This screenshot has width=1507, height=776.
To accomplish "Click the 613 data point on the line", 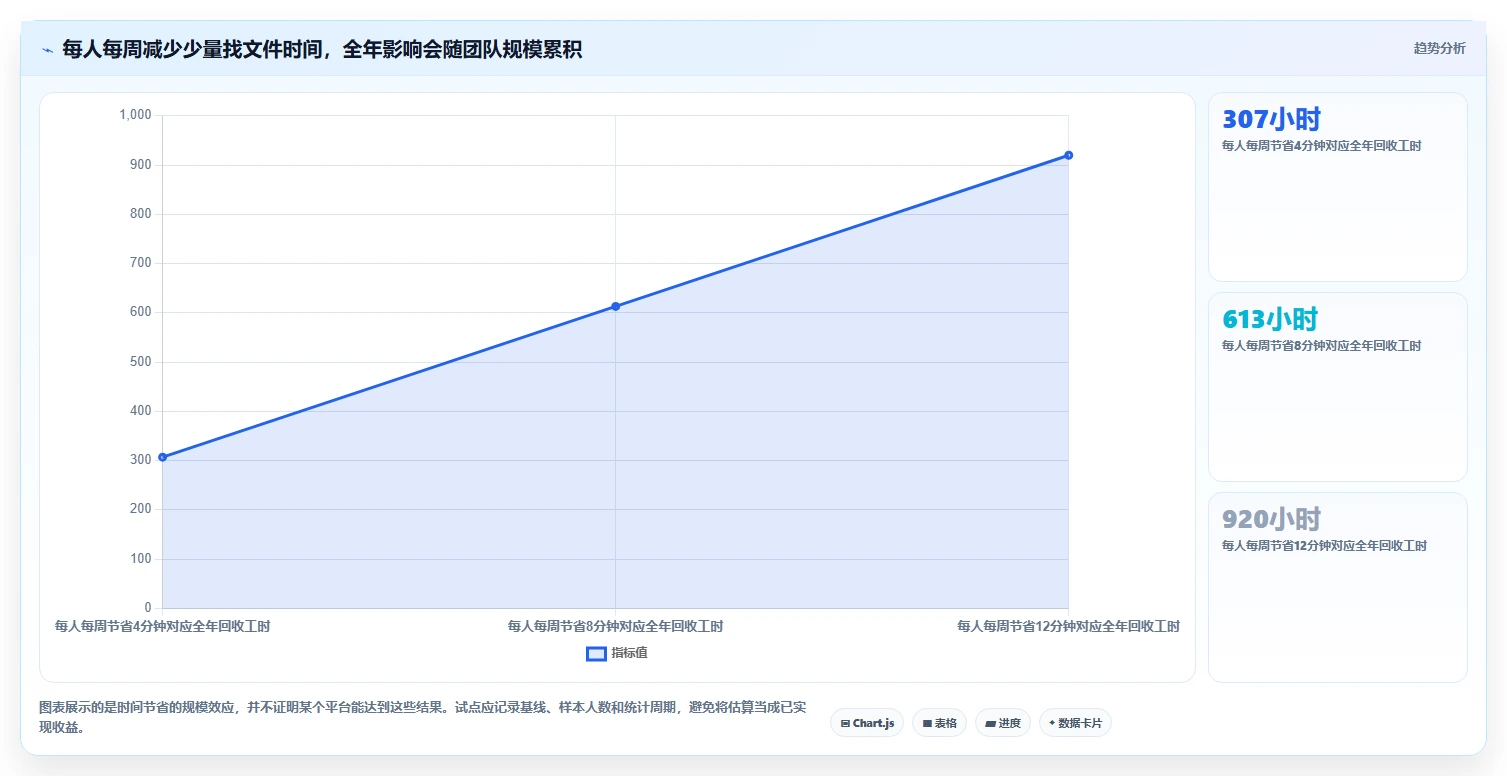I will pos(615,306).
